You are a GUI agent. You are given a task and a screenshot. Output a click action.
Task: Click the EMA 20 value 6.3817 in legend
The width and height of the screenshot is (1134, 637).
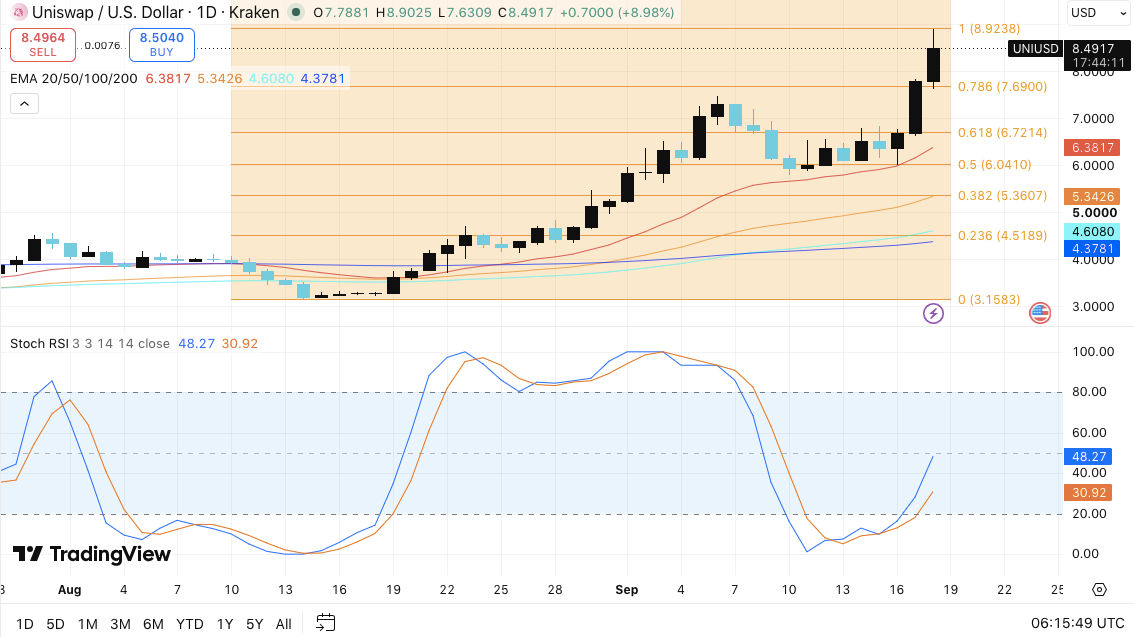168,78
